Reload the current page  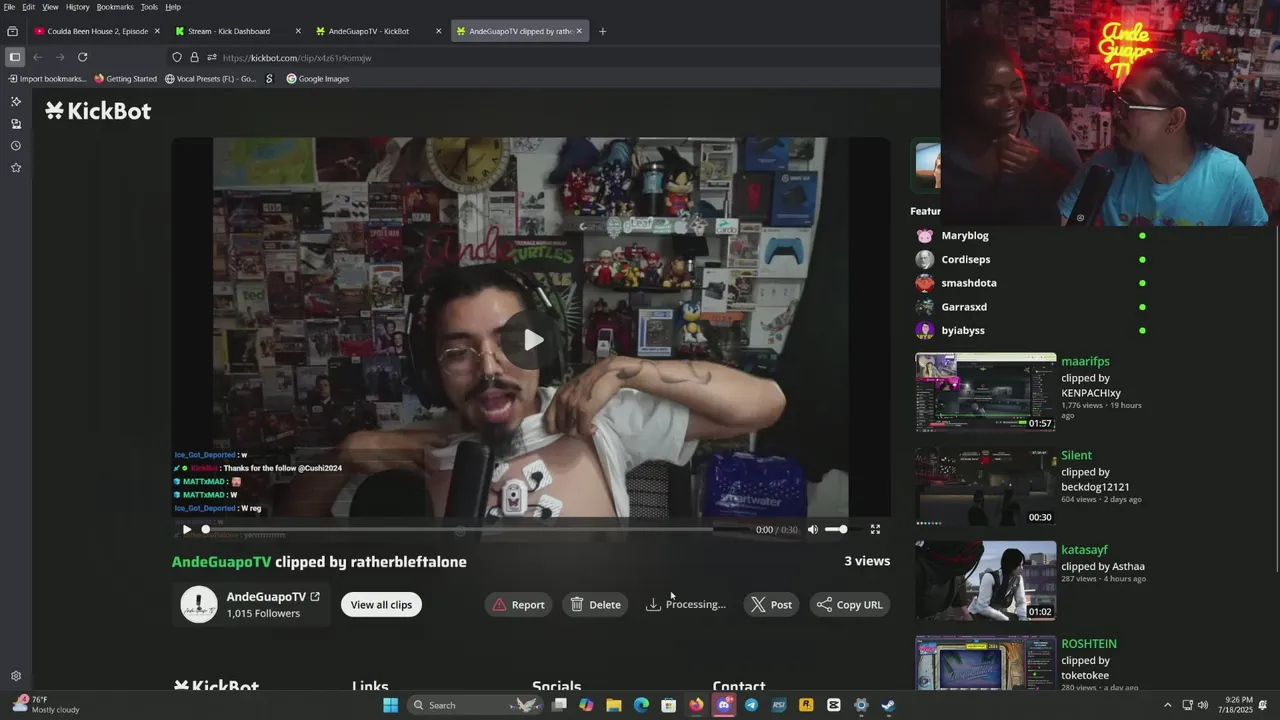82,57
